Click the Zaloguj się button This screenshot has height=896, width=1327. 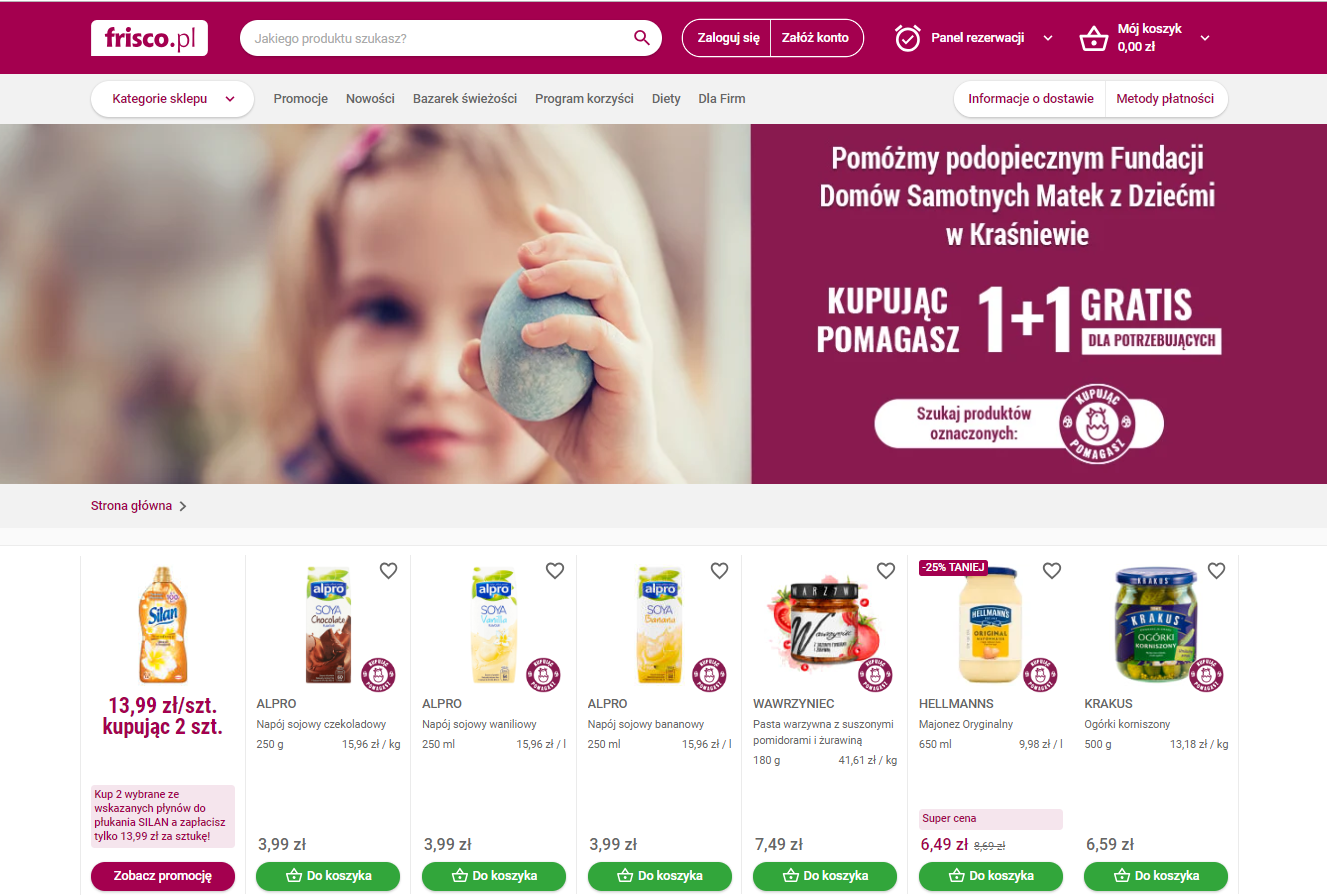(728, 38)
